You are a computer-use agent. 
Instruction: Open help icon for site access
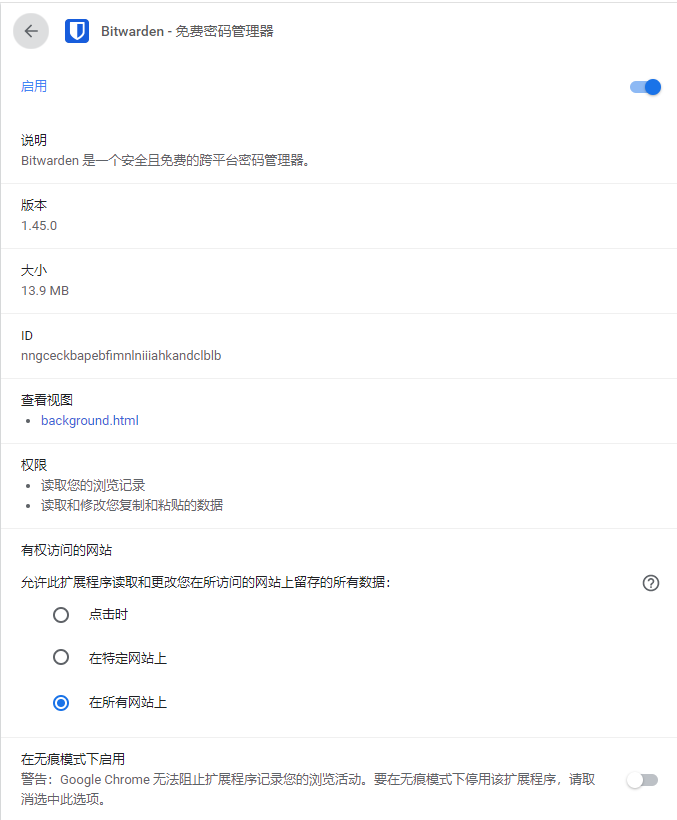[650, 583]
